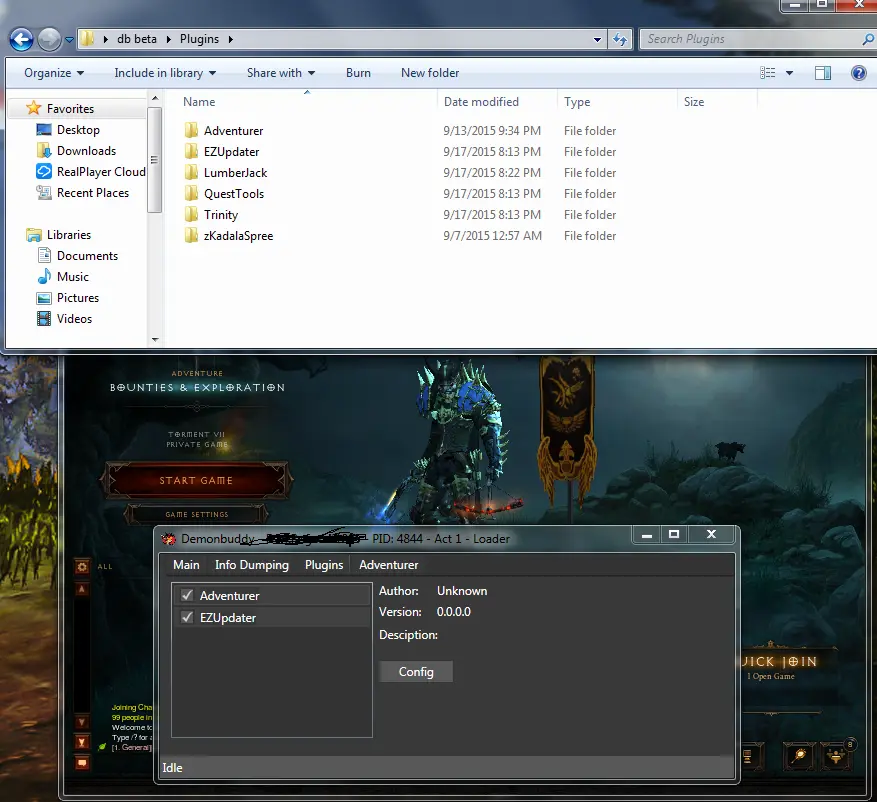877x802 pixels.
Task: Select the zKadalaSpree folder icon
Action: [192, 236]
